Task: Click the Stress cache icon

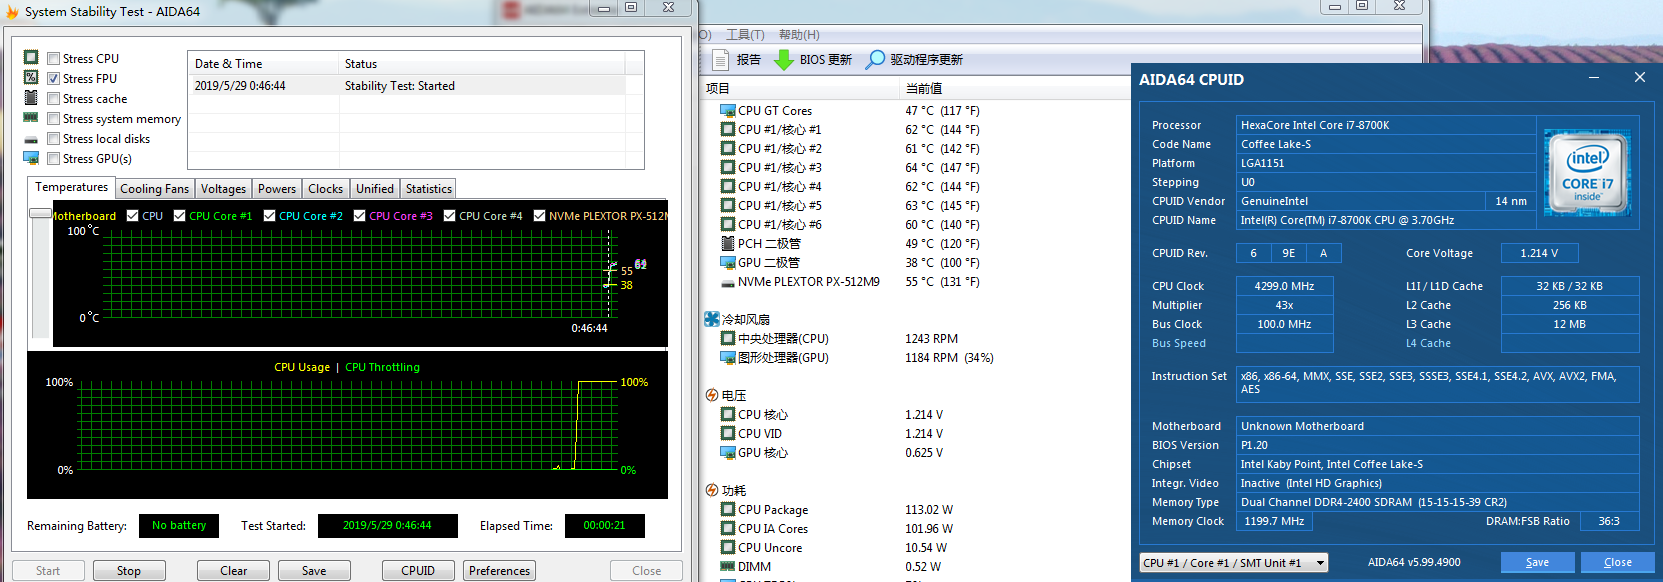Action: [31, 98]
